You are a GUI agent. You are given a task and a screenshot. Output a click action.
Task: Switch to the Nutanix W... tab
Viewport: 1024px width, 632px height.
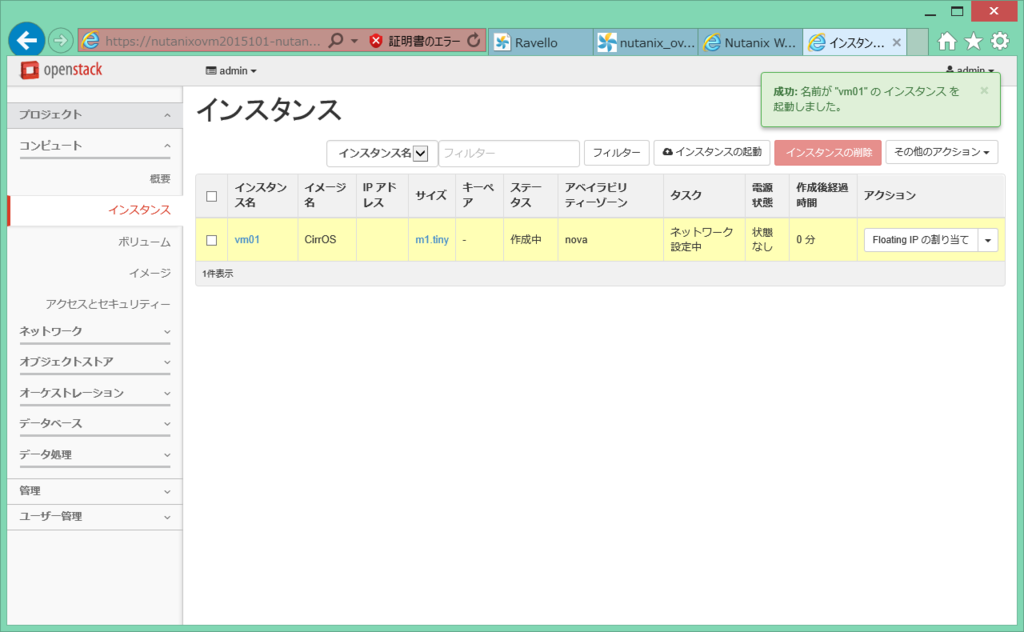click(750, 42)
